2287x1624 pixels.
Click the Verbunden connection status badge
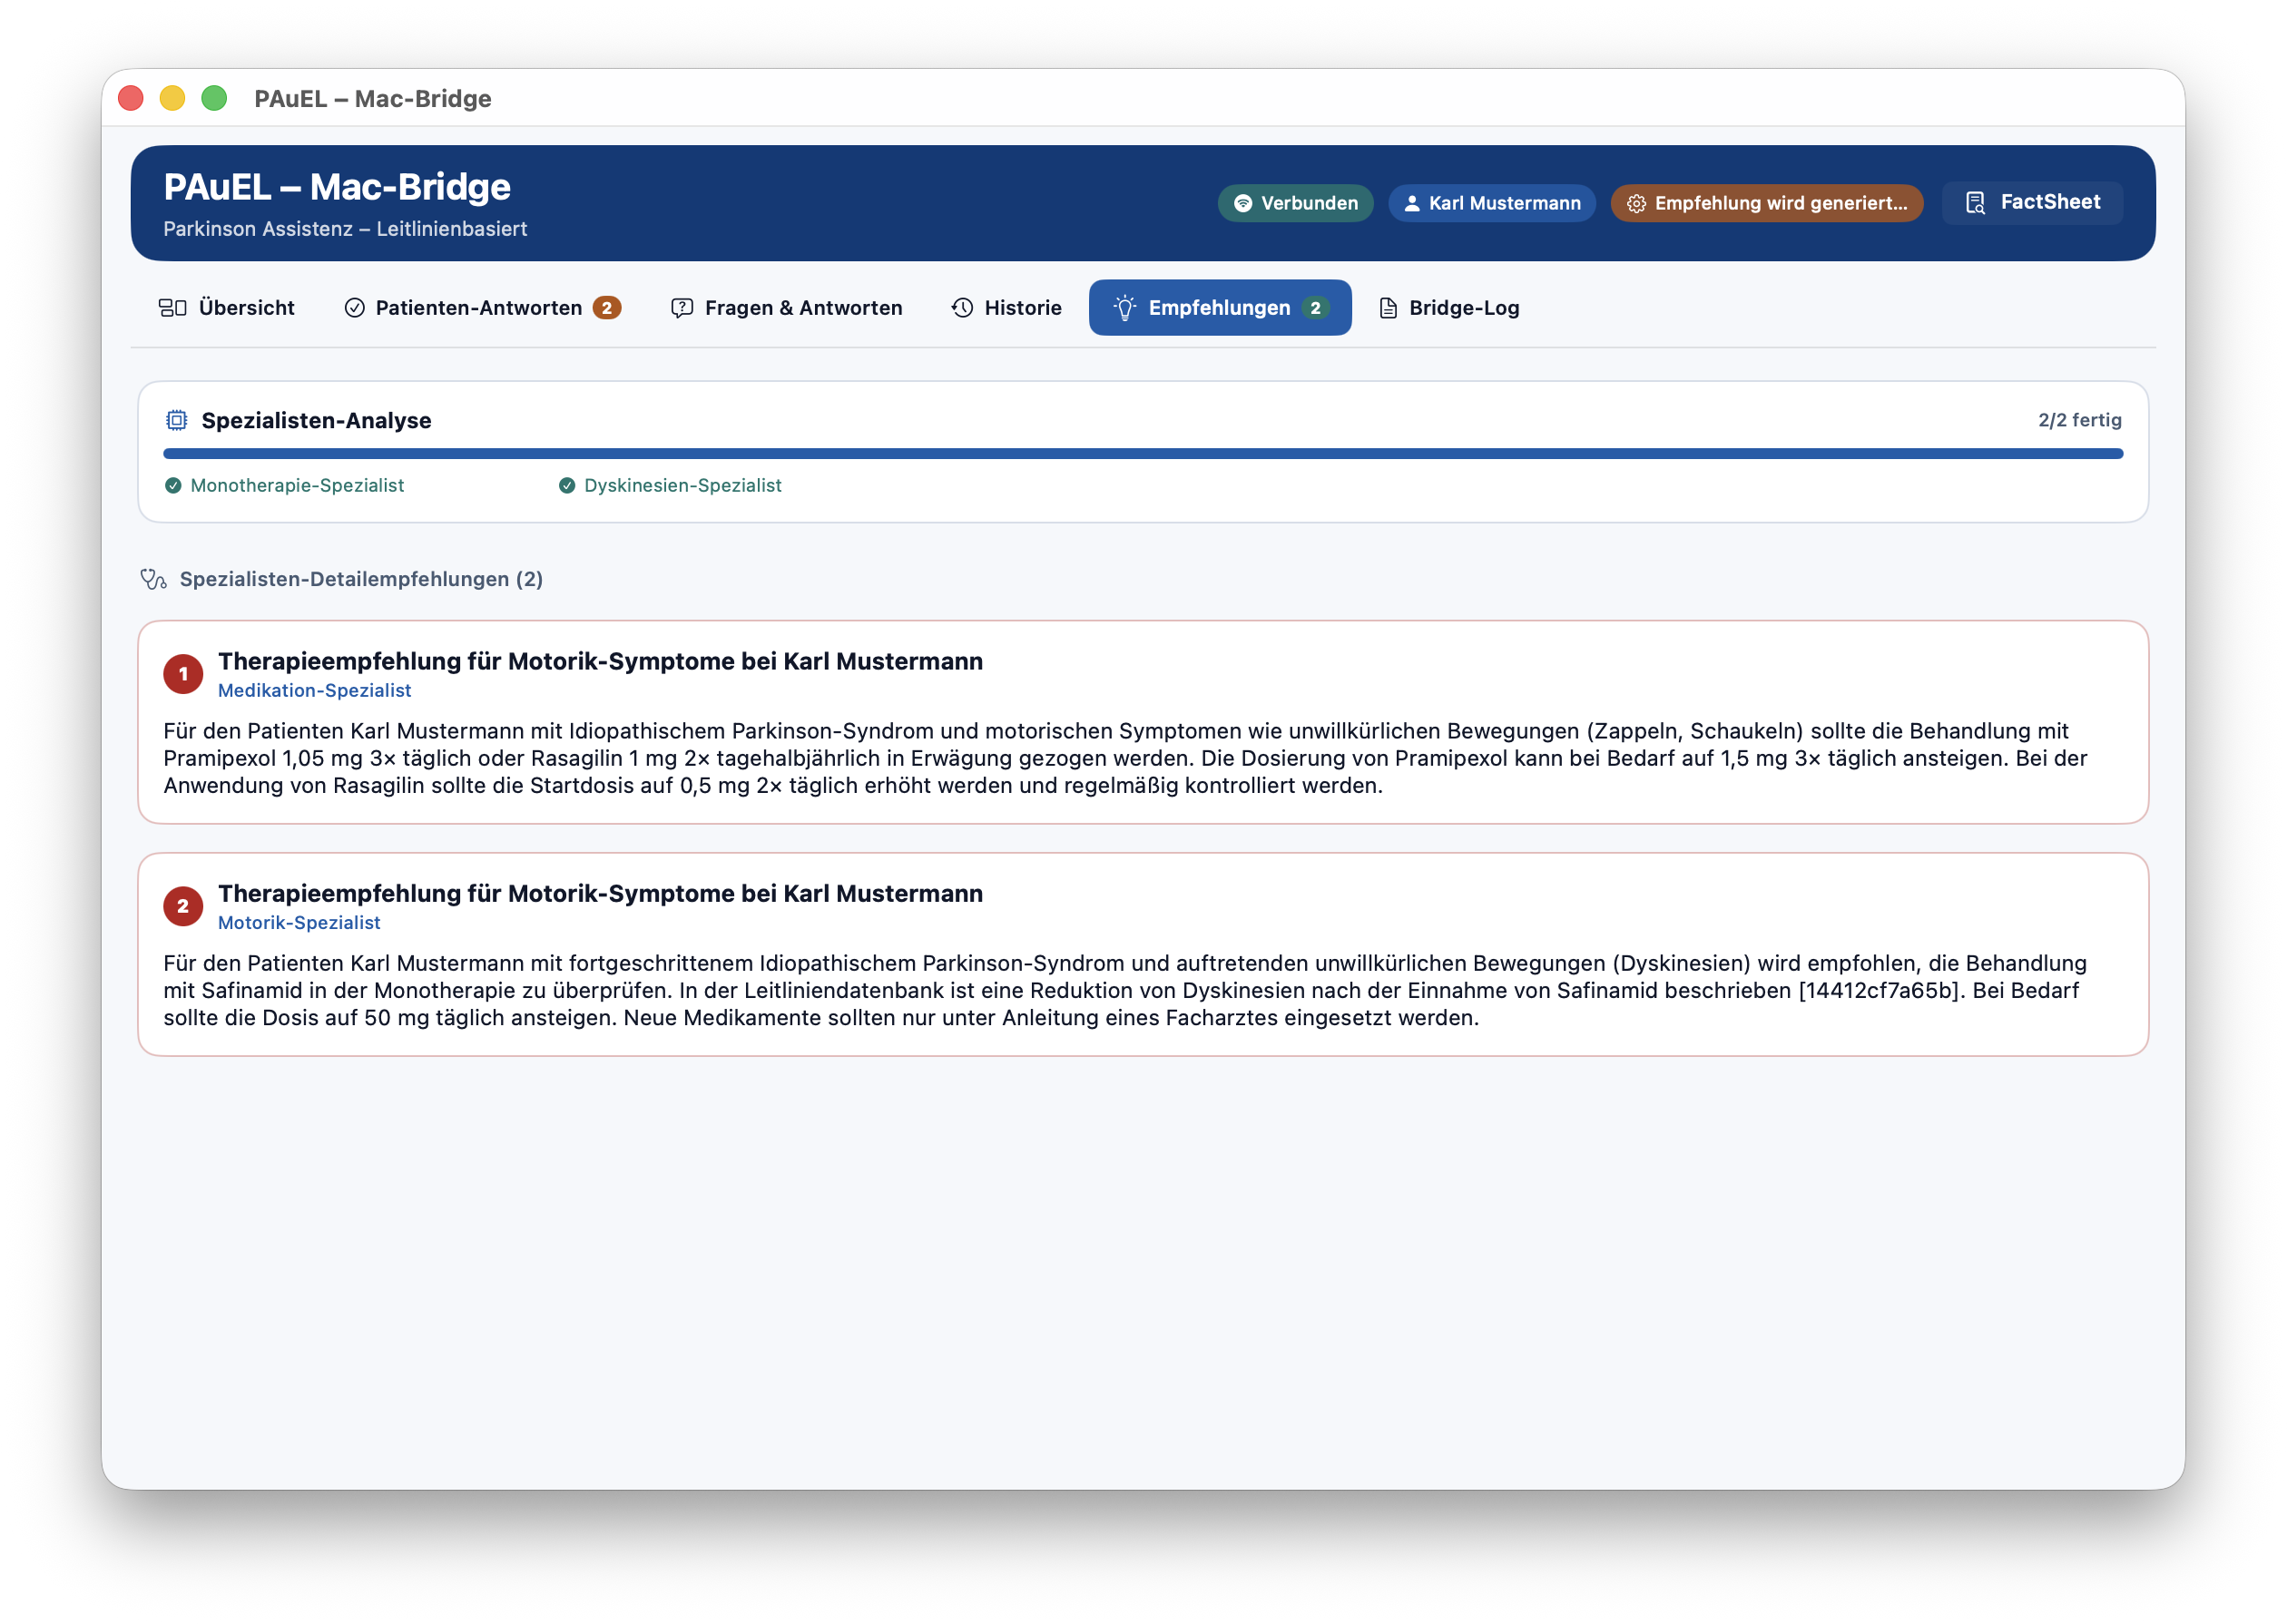(x=1295, y=203)
